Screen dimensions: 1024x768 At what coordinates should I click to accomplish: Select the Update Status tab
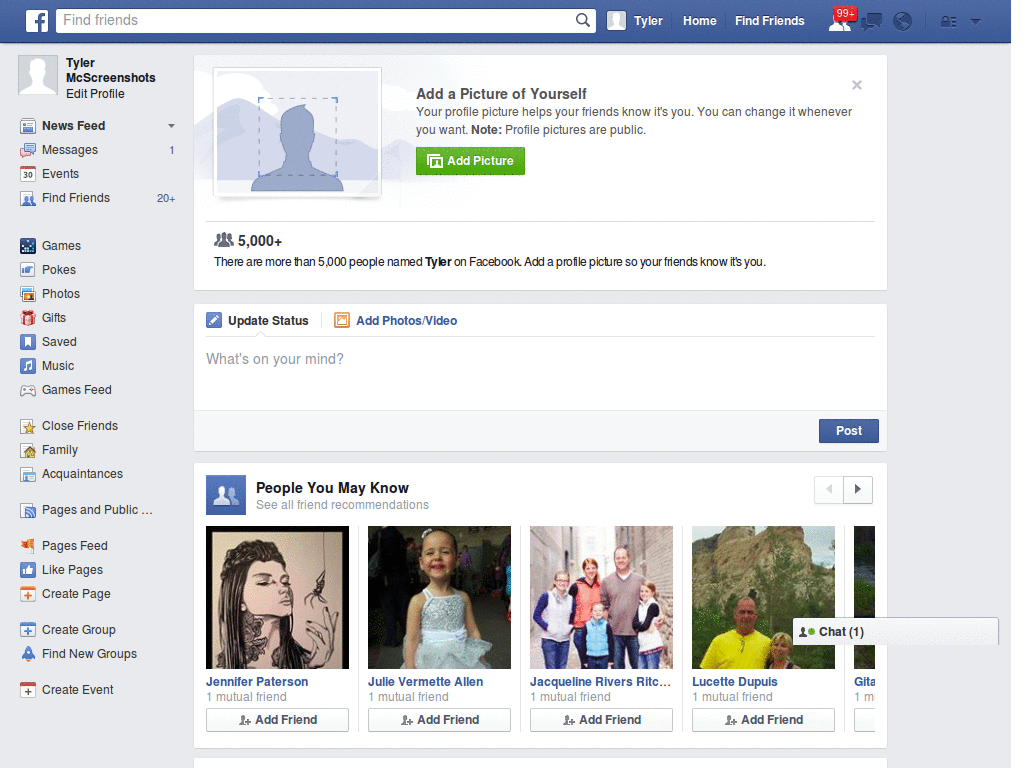[x=257, y=321]
